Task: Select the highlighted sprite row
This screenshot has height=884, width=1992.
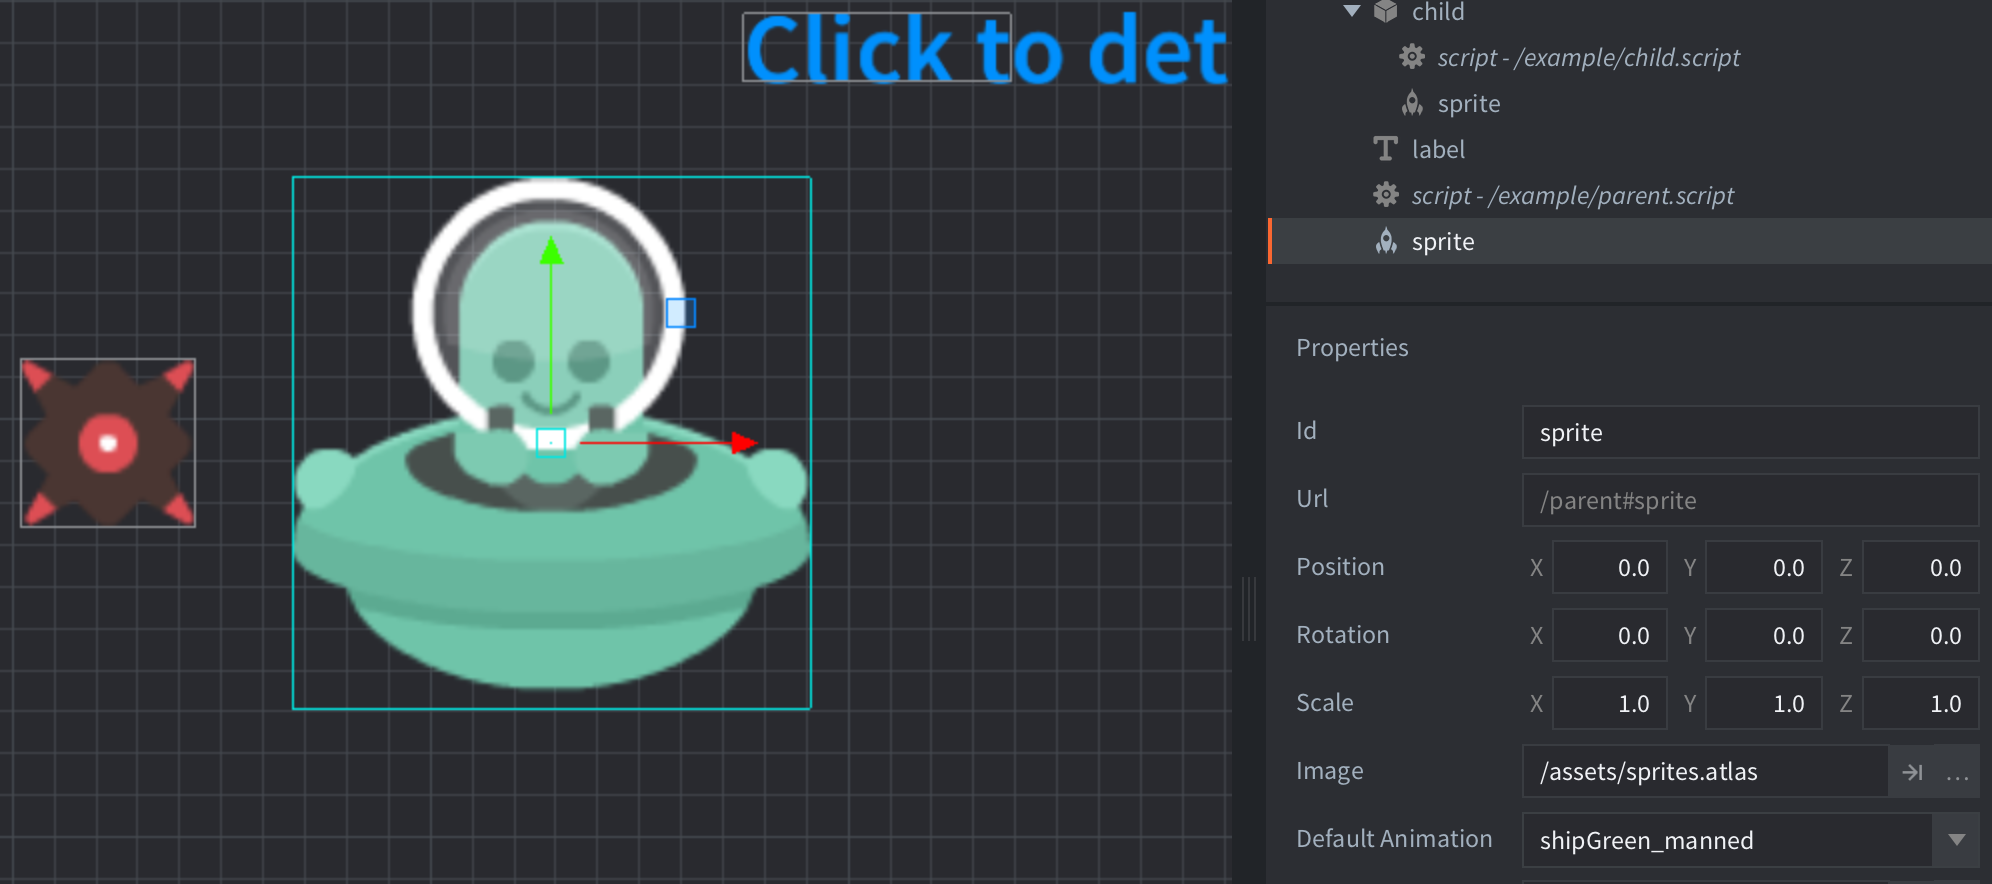Action: pos(1629,241)
